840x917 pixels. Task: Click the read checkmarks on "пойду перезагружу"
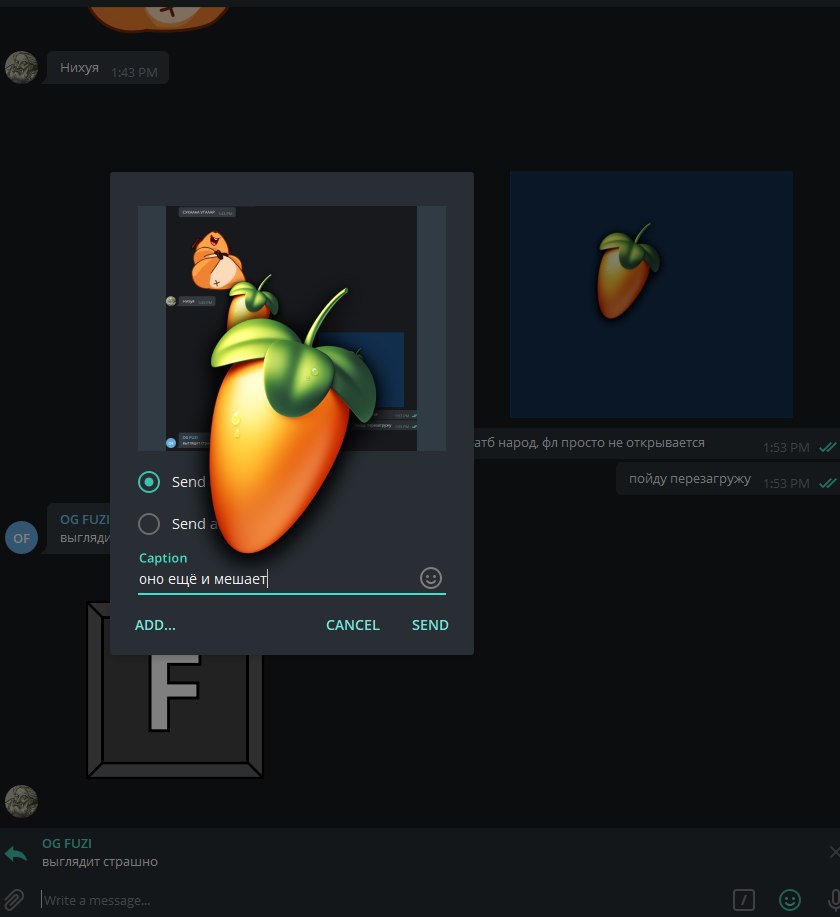tap(827, 483)
